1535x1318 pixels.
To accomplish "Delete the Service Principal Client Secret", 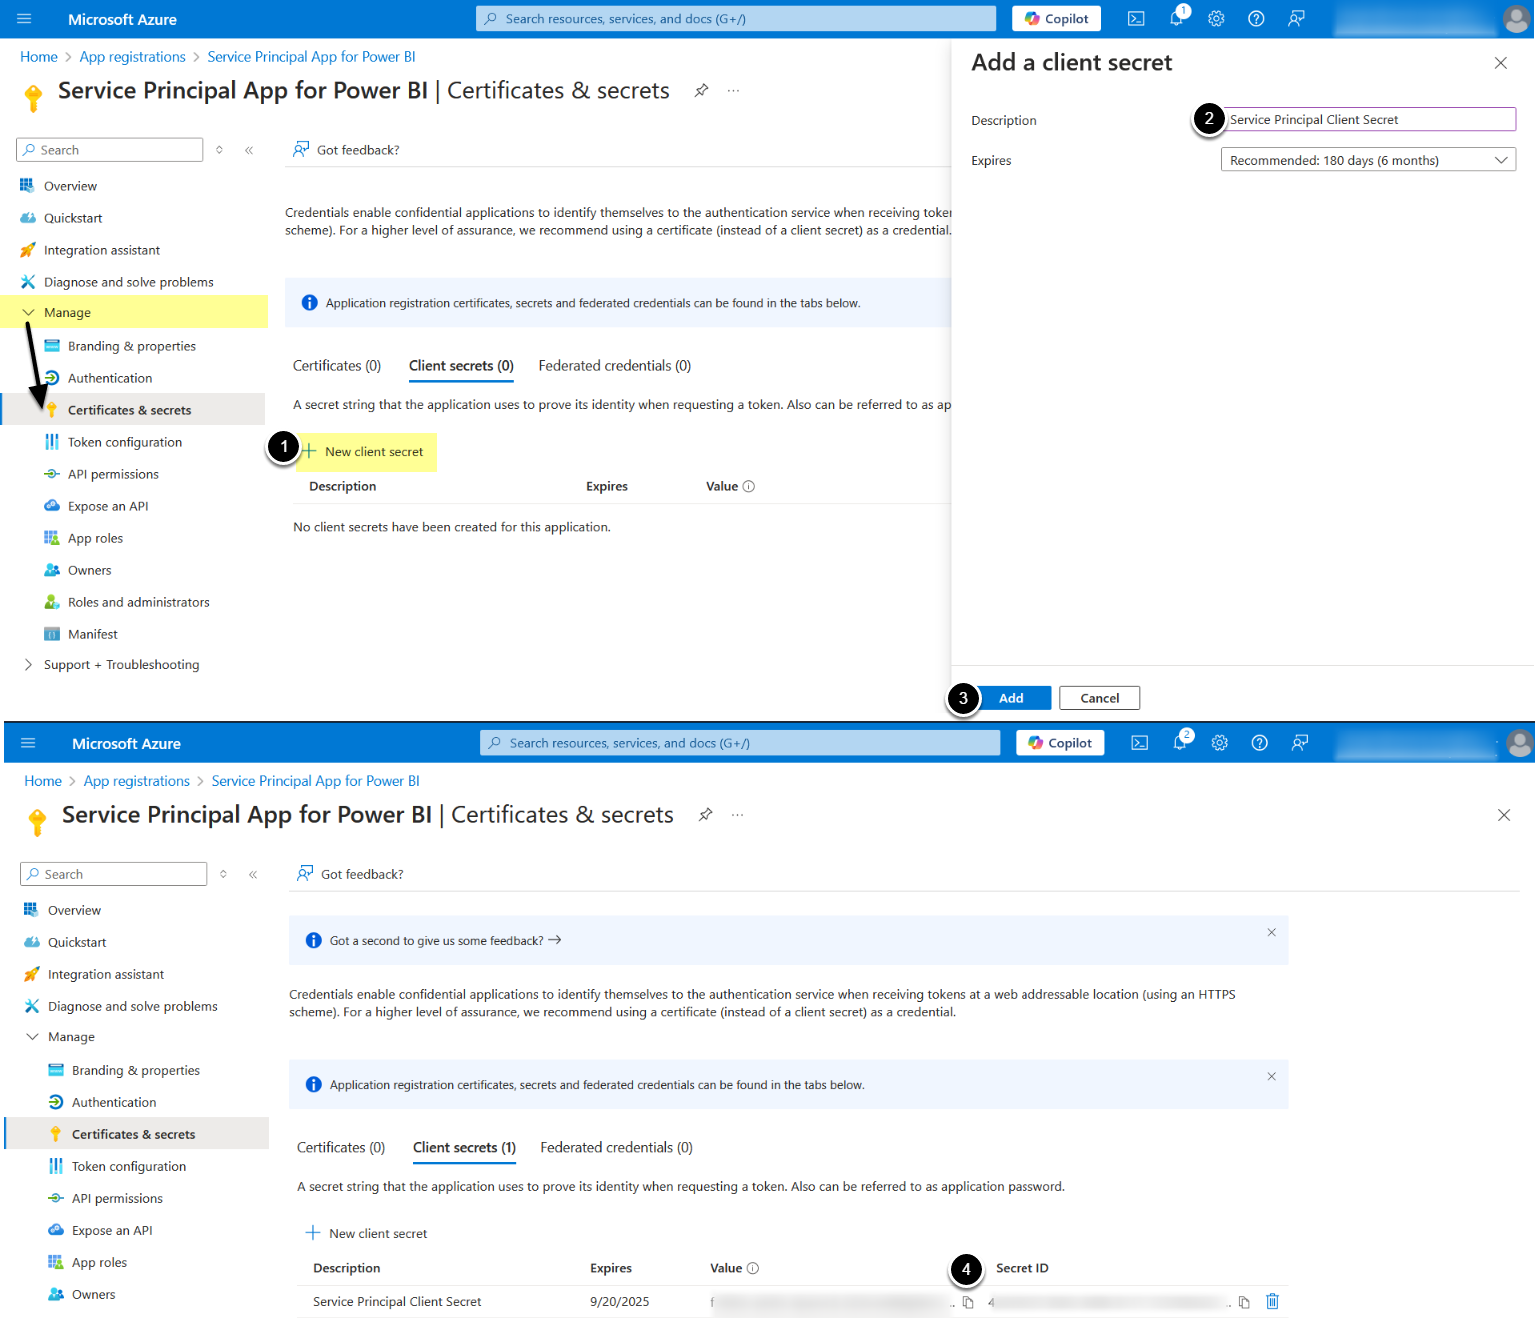I will (1272, 1301).
